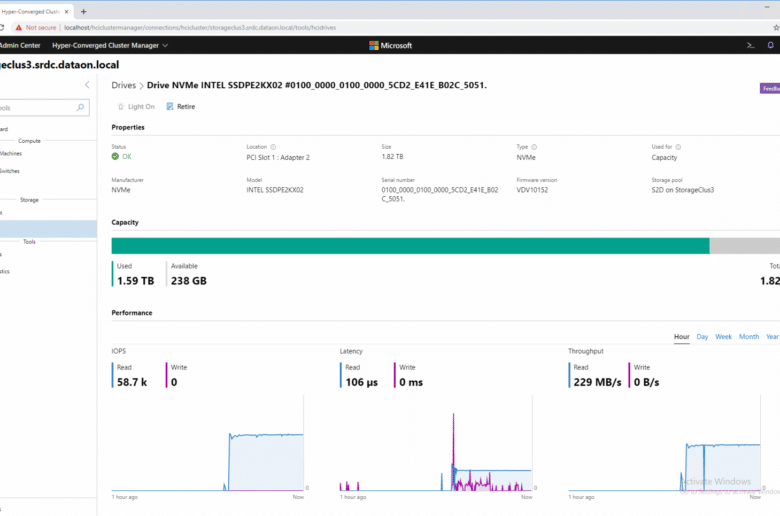Click PCI Slot 1 : Adapter 2 location

[278, 157]
